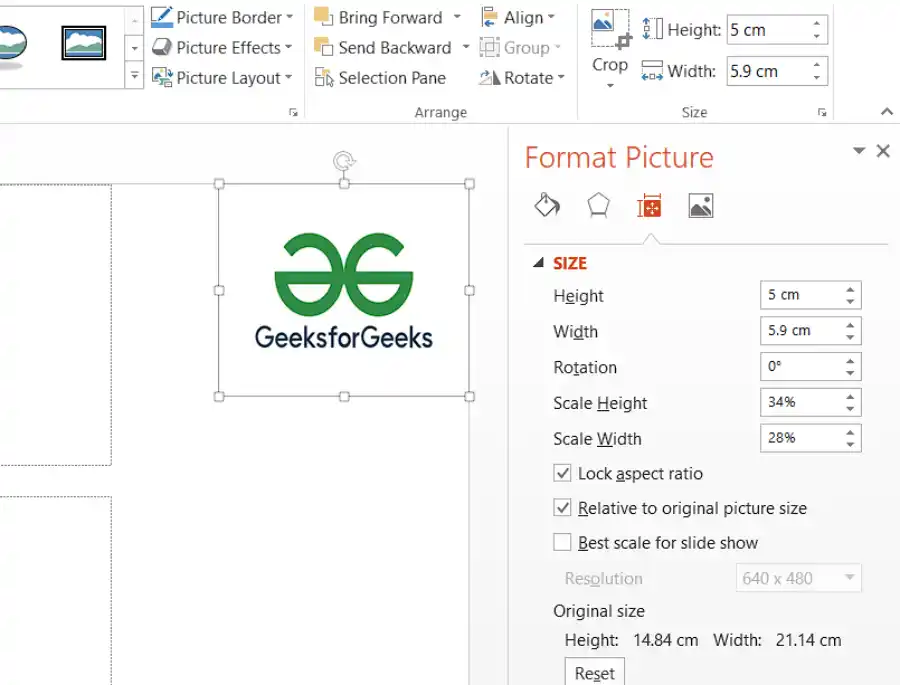The width and height of the screenshot is (900, 685).
Task: Click the picture's top-left resize handle
Action: [x=219, y=184]
